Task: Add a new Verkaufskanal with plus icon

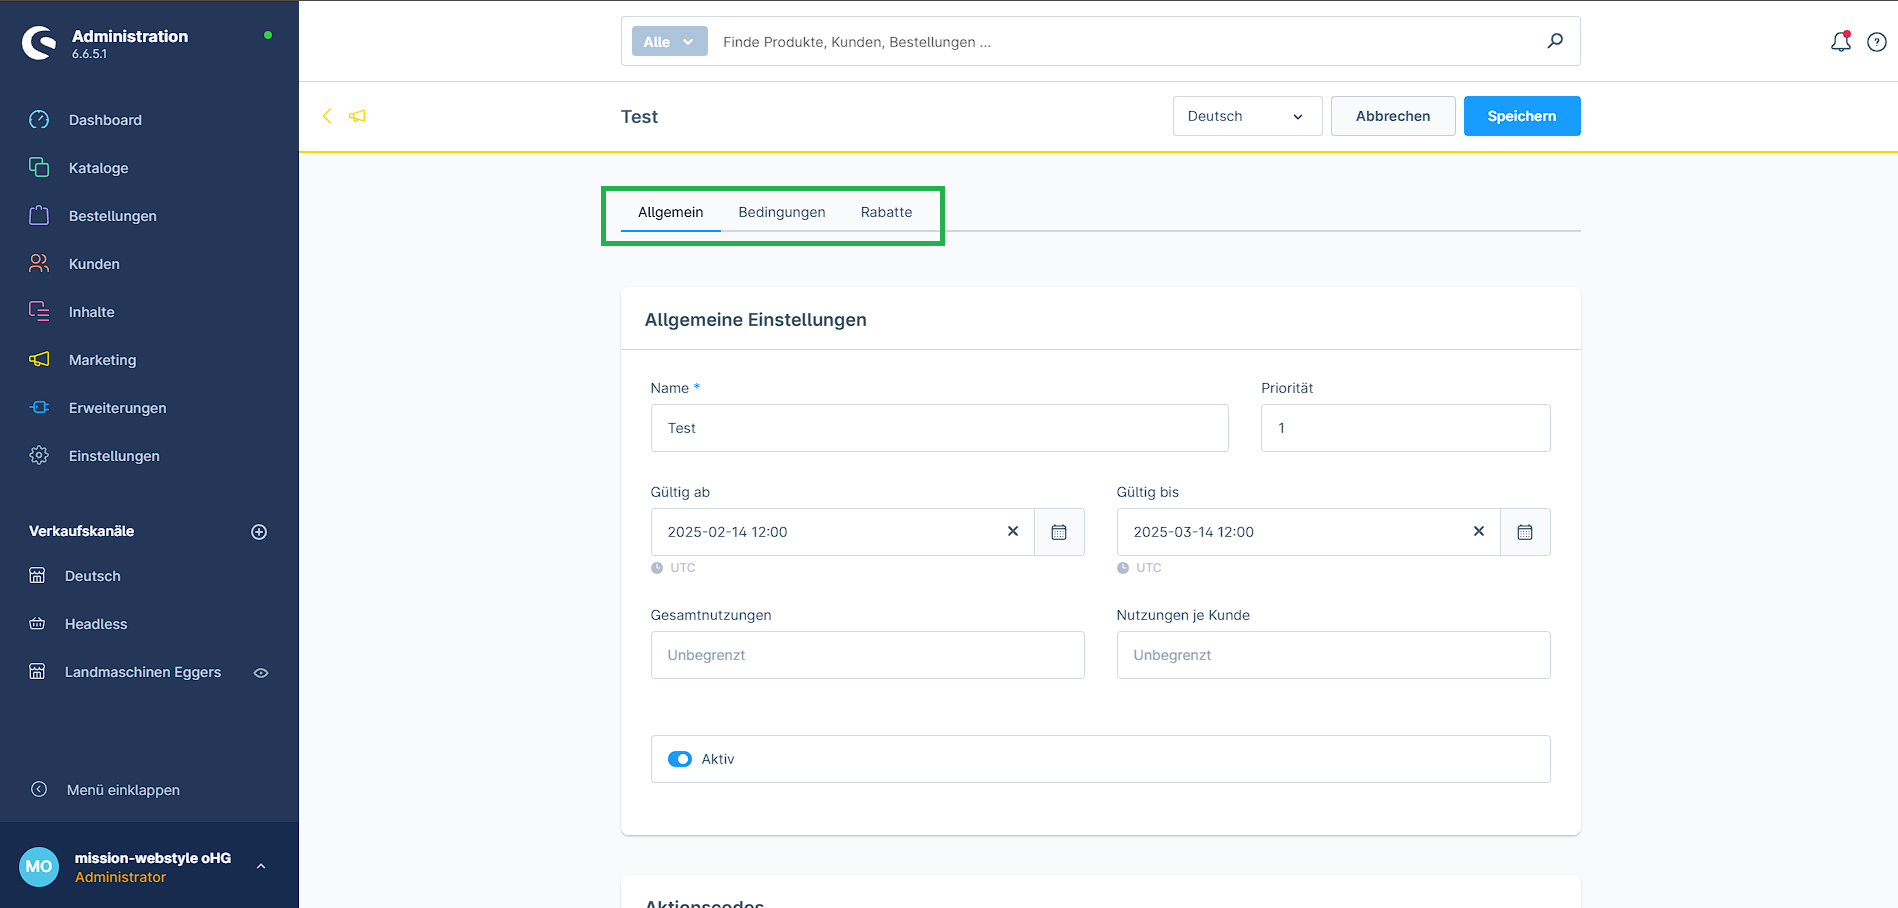Action: tap(259, 532)
